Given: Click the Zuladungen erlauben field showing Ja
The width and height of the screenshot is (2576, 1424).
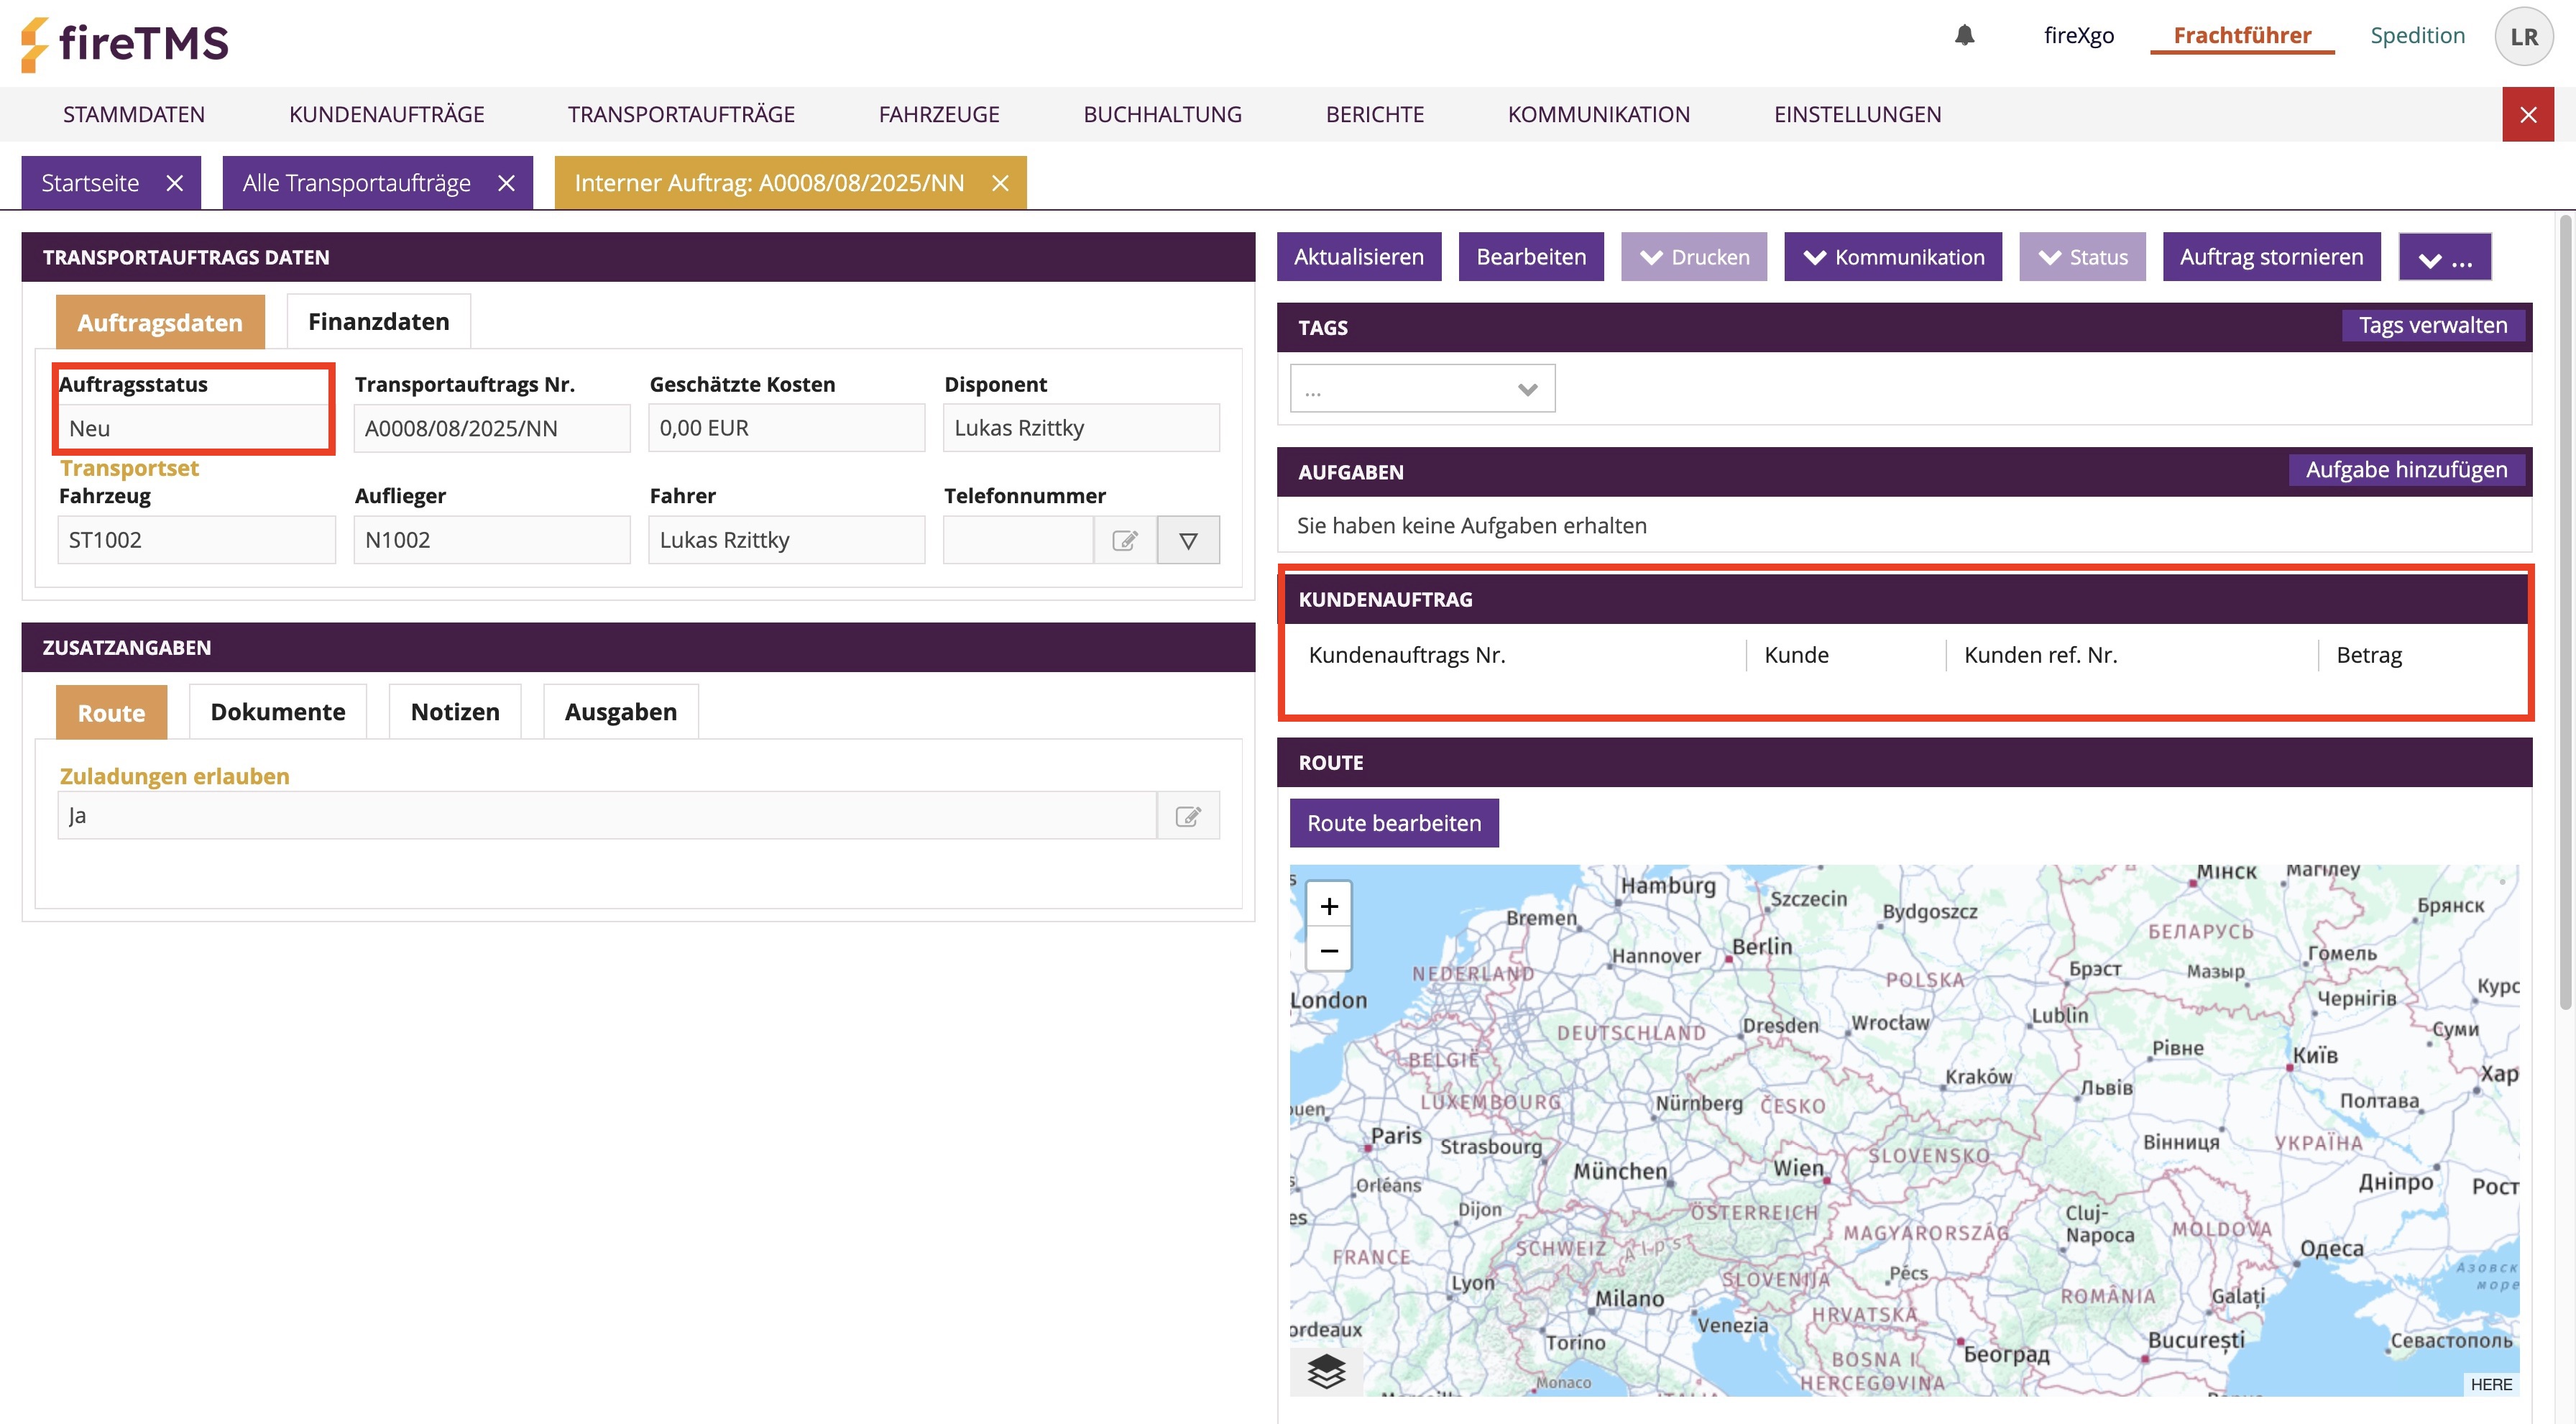Looking at the screenshot, I should coord(607,816).
